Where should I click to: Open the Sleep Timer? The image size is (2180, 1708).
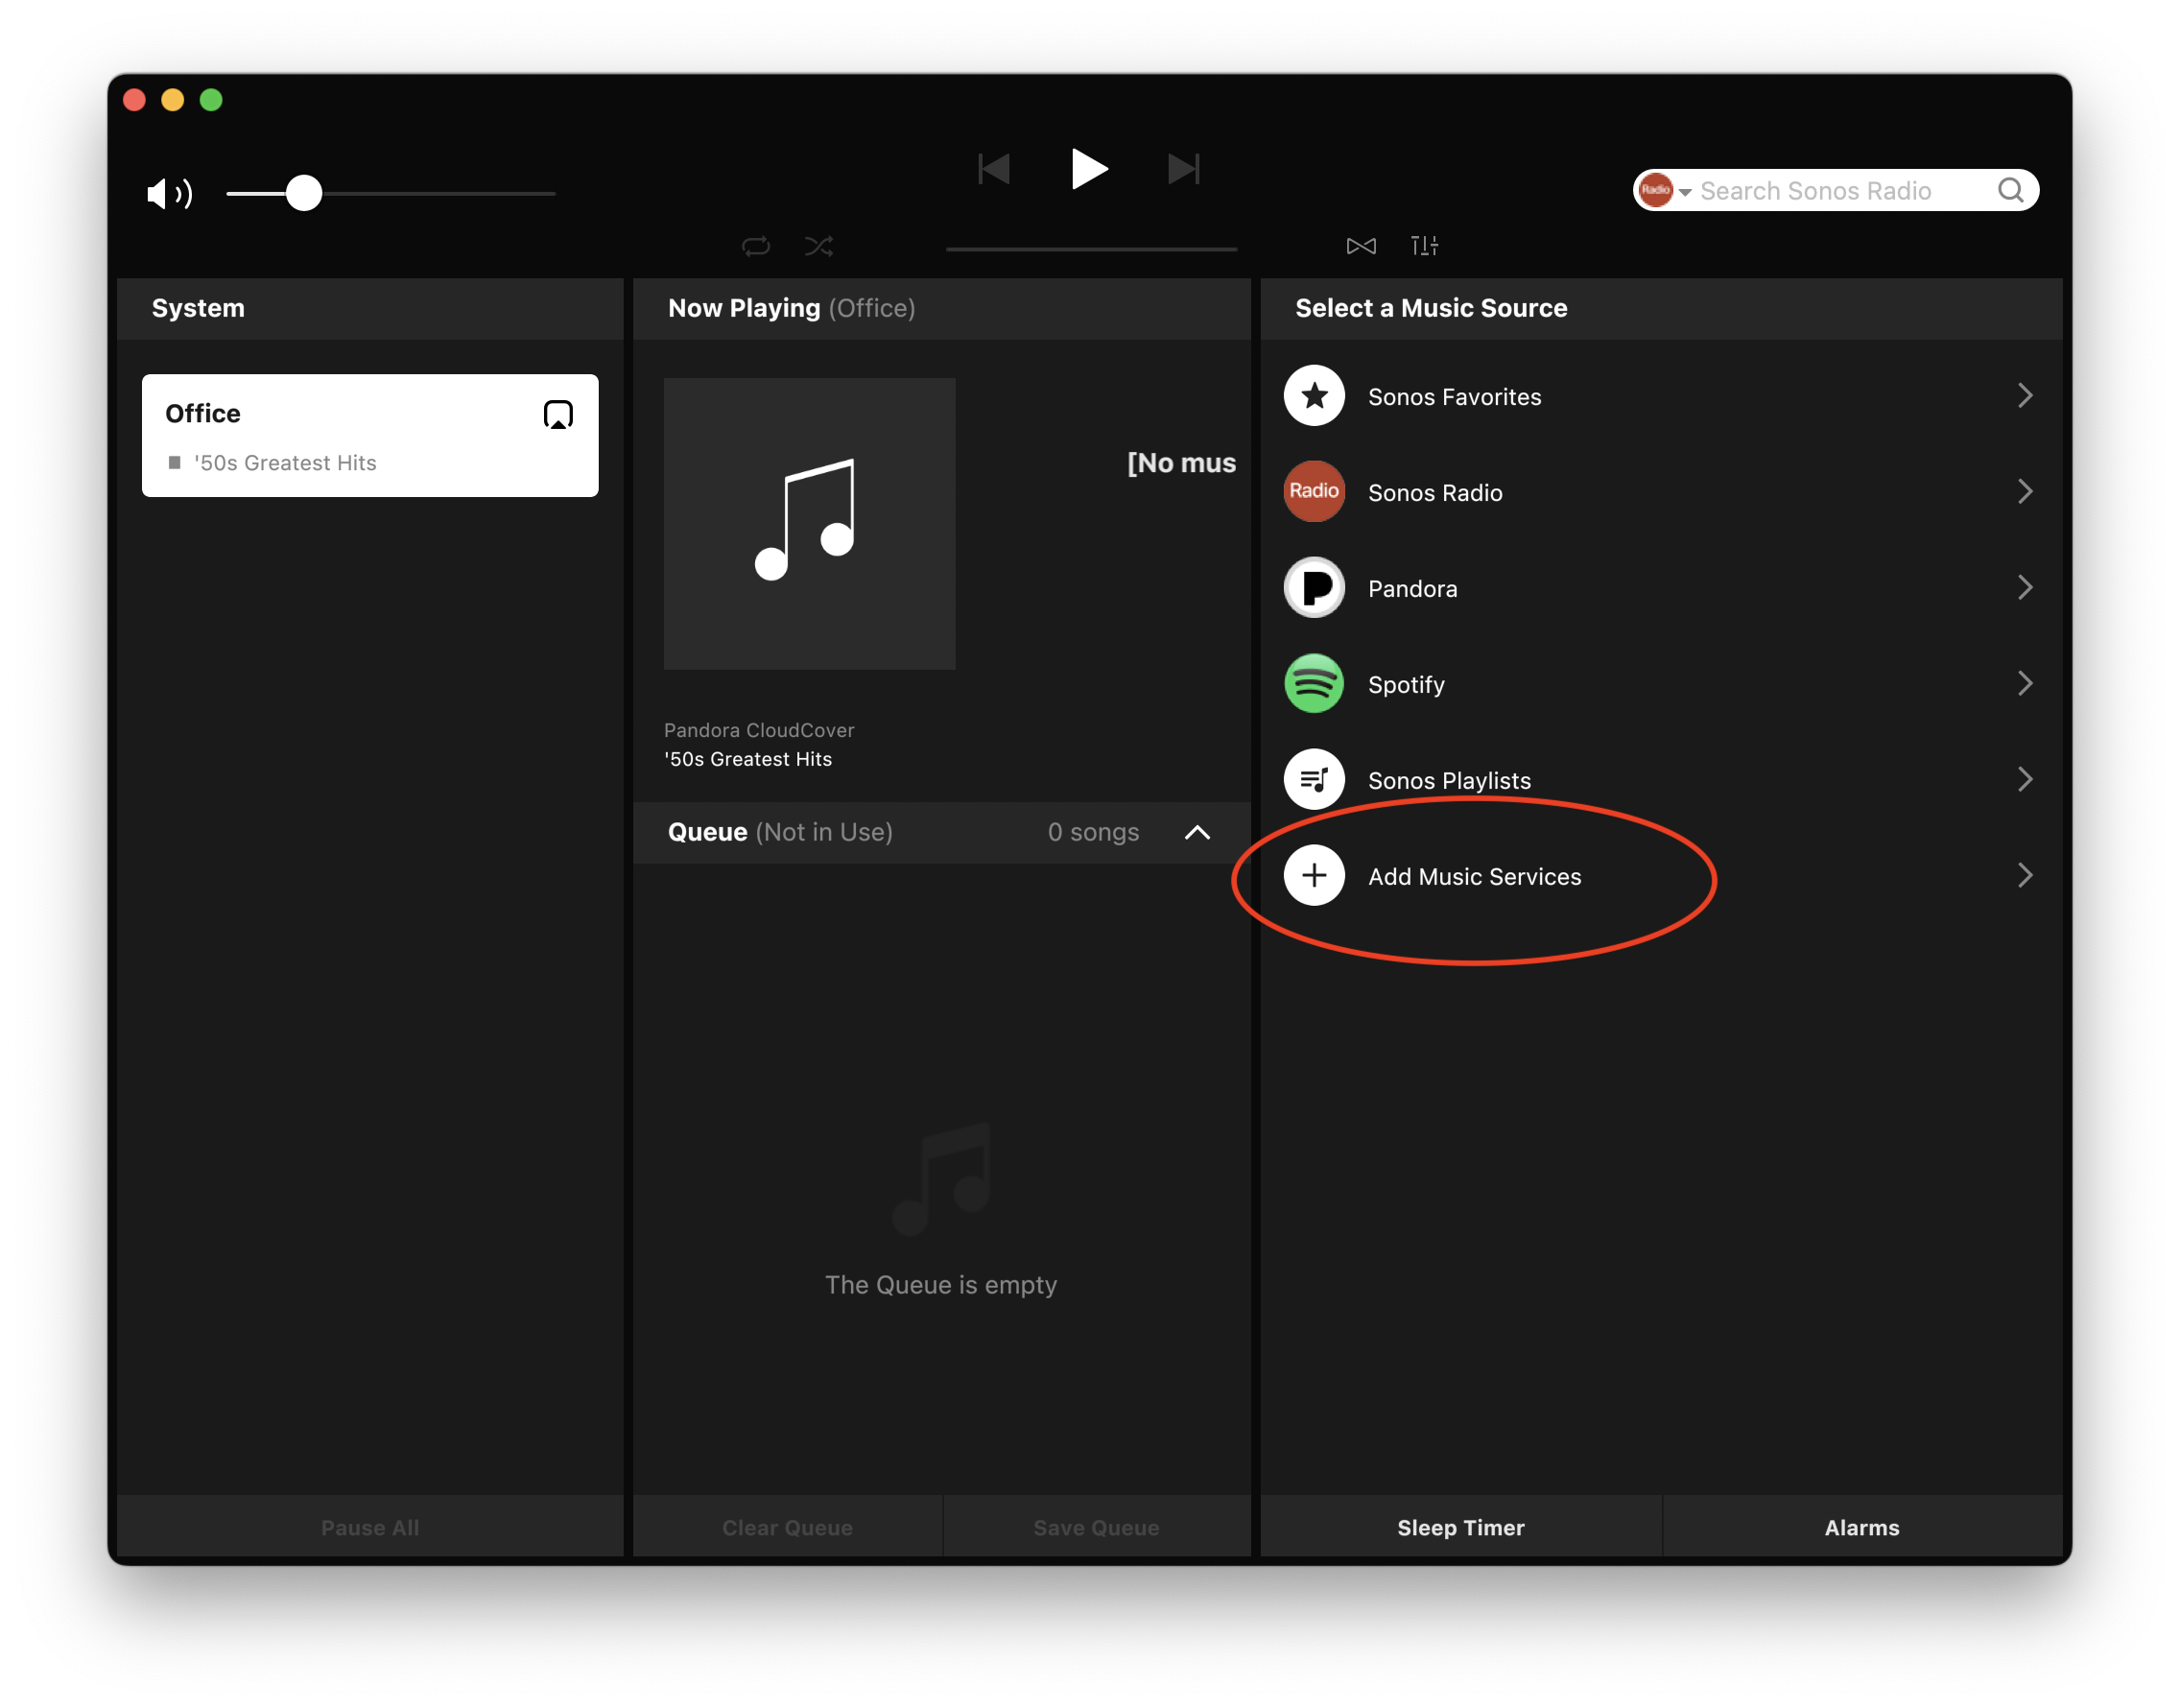coord(1461,1528)
